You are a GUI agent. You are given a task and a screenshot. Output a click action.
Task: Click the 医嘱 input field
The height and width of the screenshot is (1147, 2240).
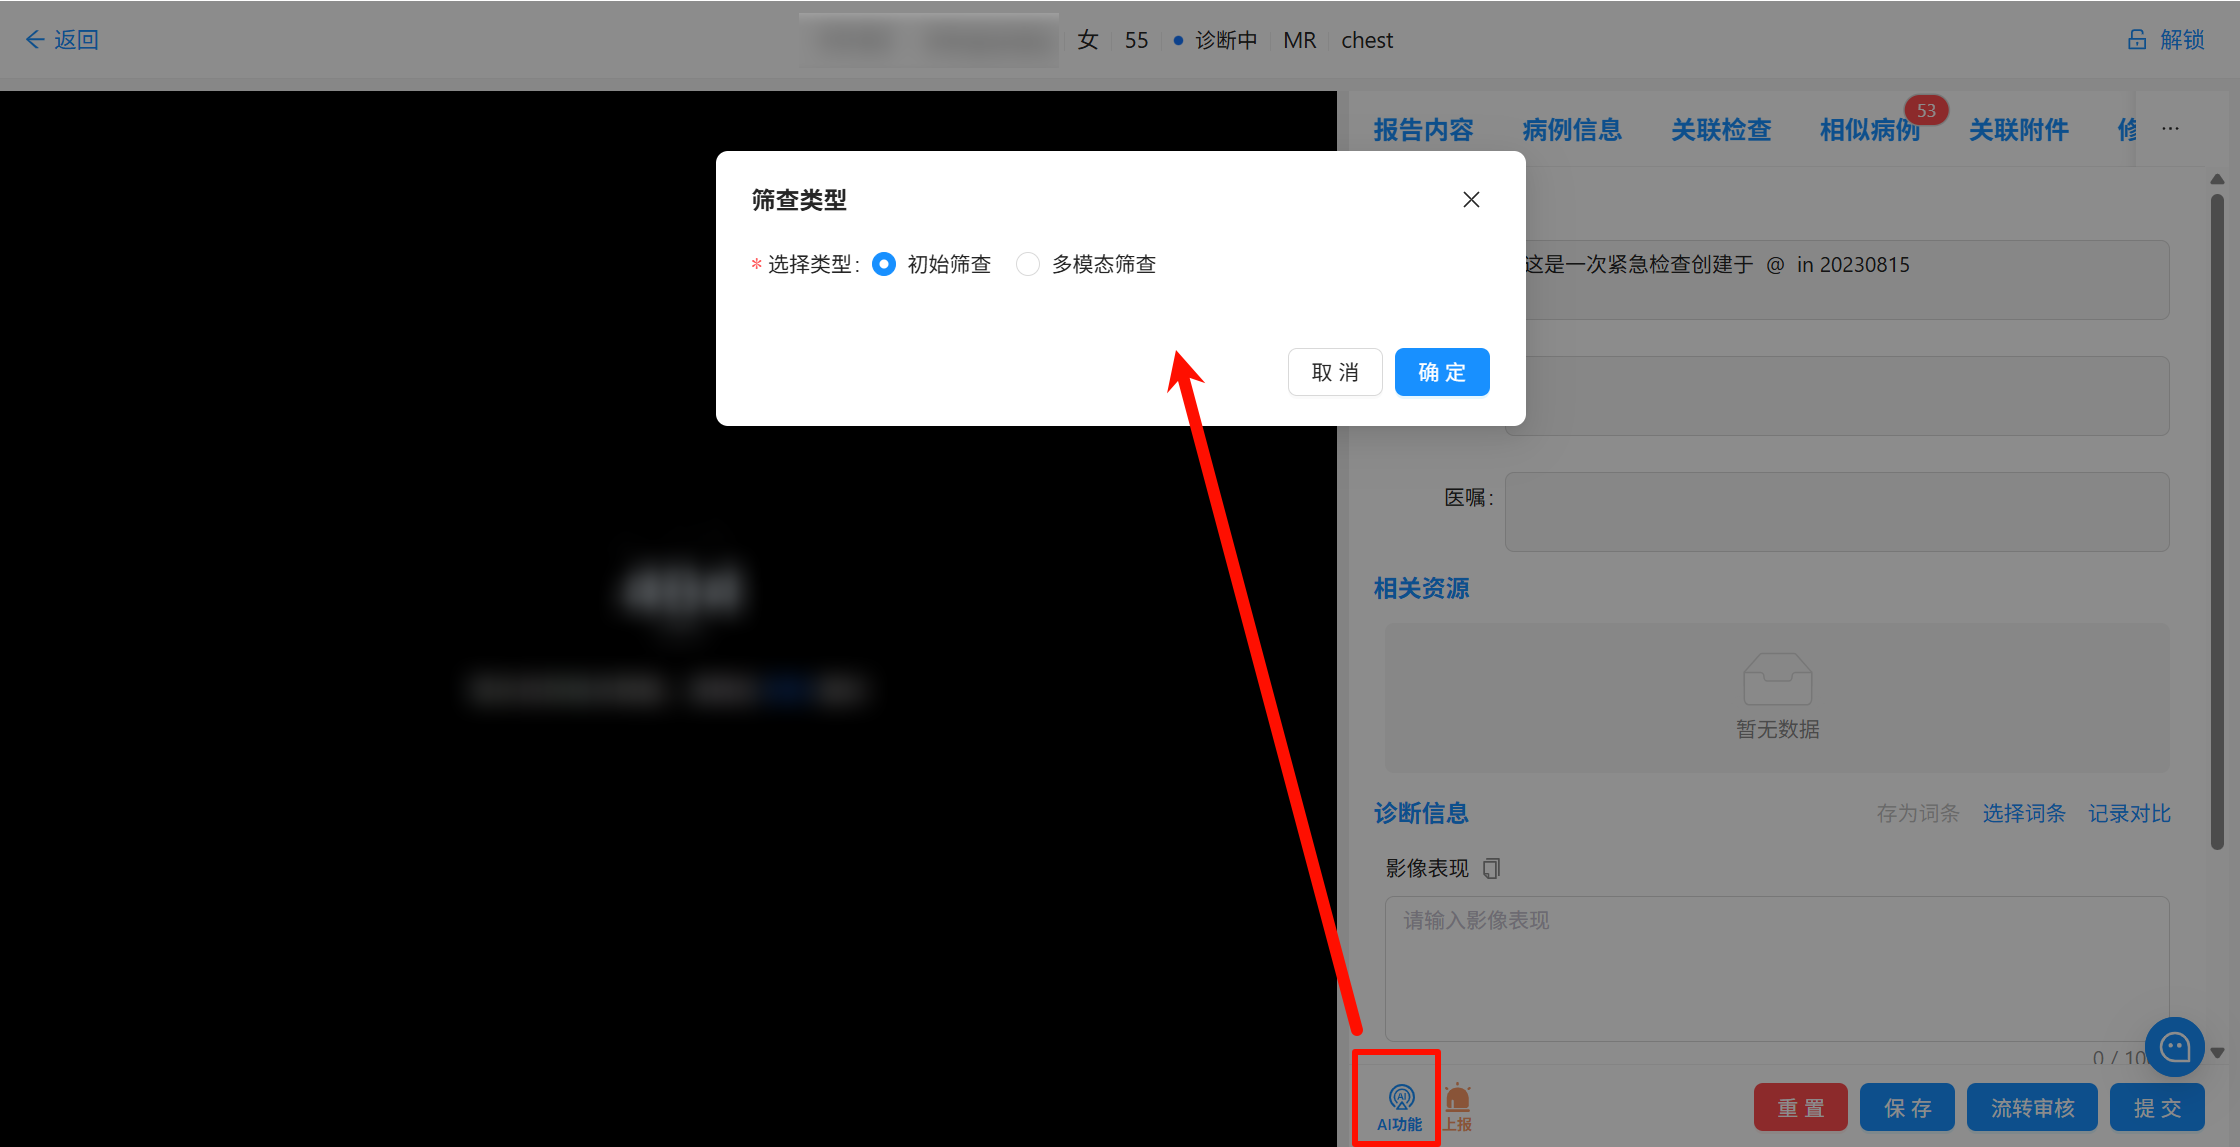click(1836, 512)
